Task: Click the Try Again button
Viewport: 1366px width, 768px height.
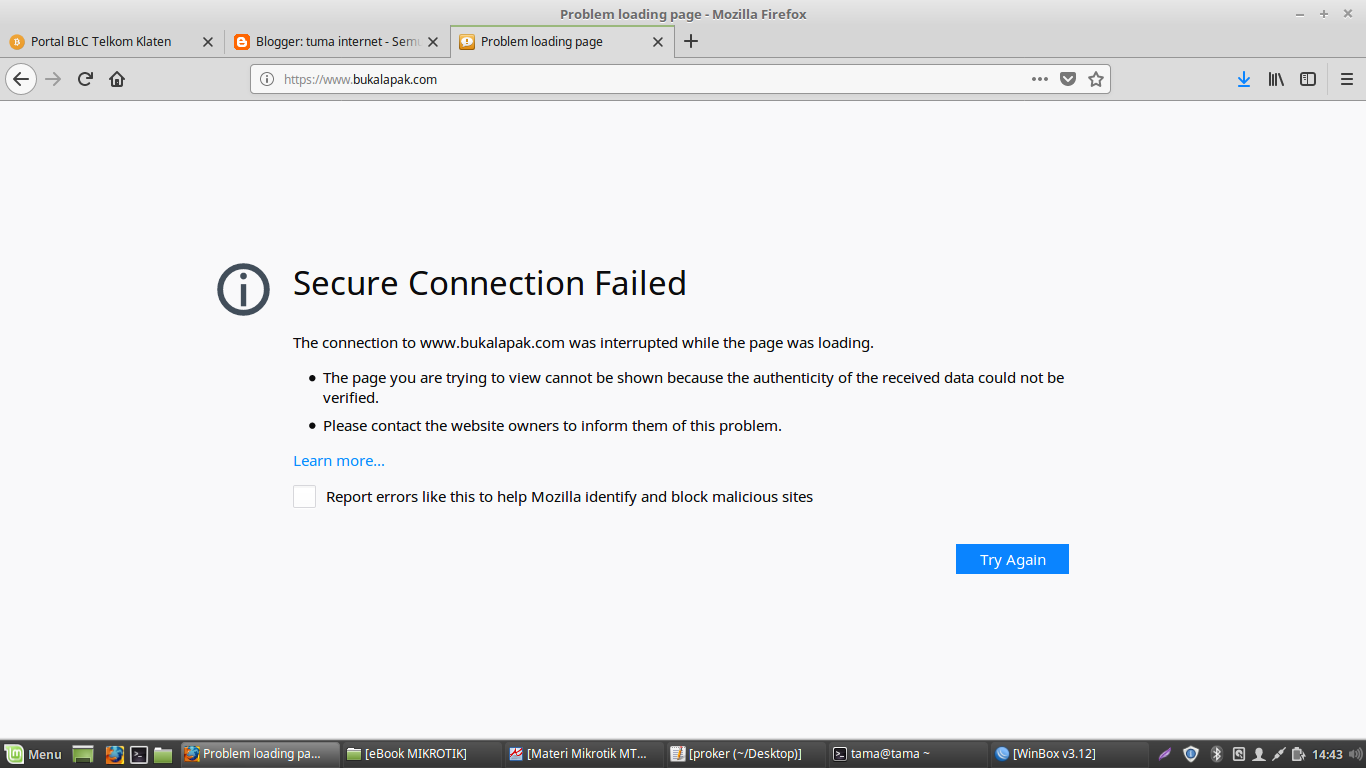Action: [1012, 559]
